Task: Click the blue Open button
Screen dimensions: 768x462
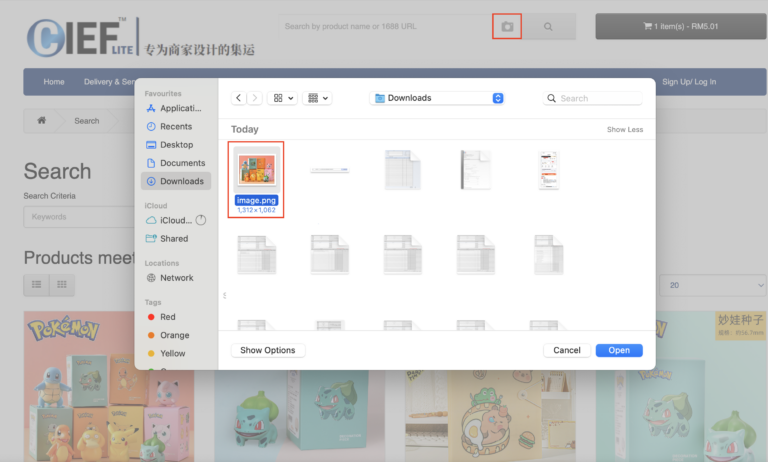Action: 619,350
